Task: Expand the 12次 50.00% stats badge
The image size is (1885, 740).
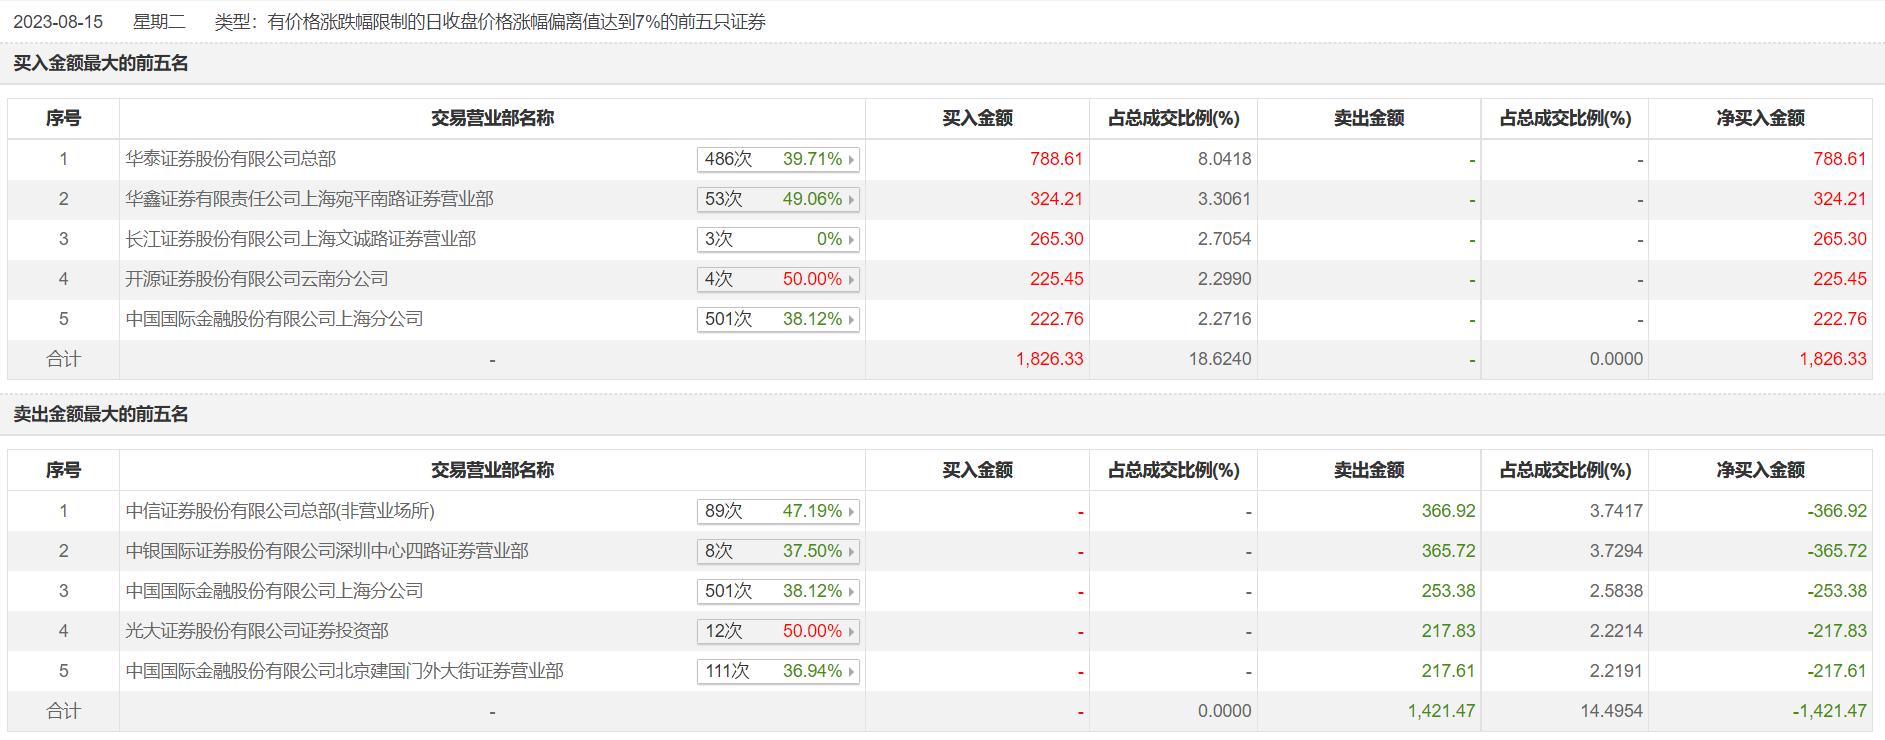Action: click(x=778, y=631)
